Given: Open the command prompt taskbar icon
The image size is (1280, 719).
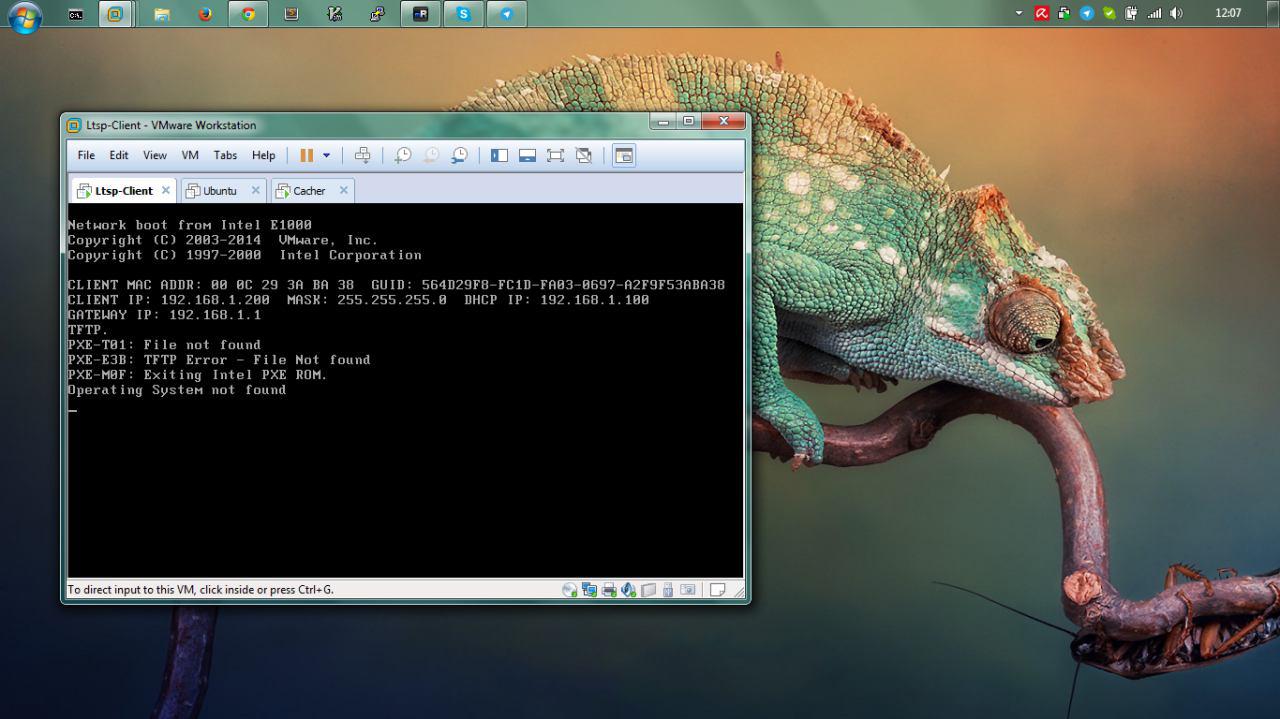Looking at the screenshot, I should tap(75, 14).
